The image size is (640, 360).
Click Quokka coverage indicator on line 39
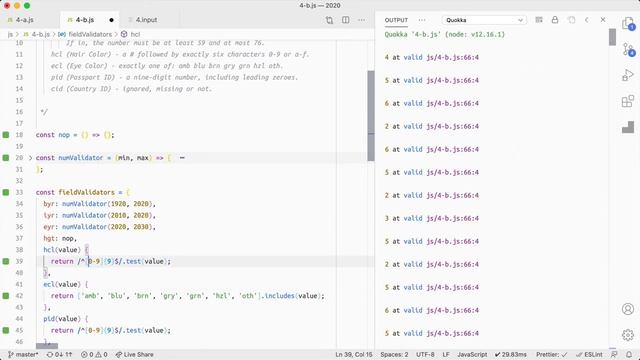pos(6,261)
